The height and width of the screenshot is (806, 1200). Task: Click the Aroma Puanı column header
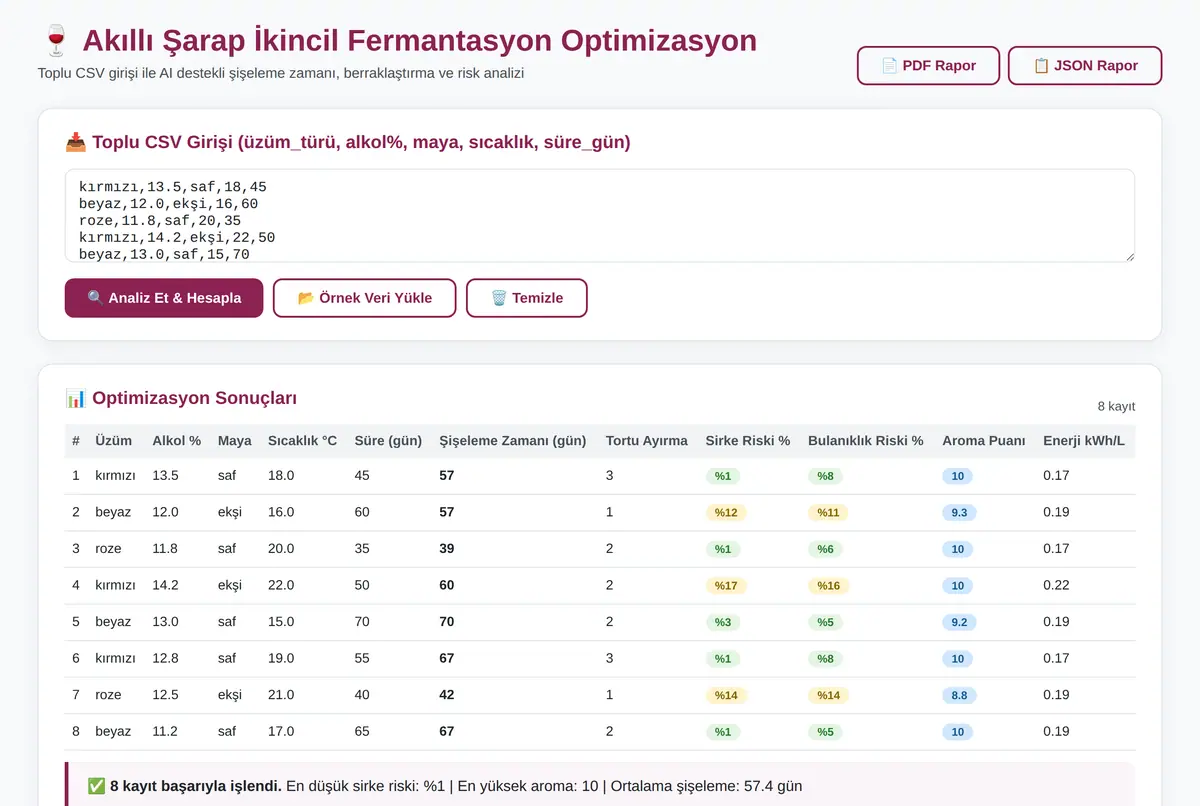pos(984,441)
